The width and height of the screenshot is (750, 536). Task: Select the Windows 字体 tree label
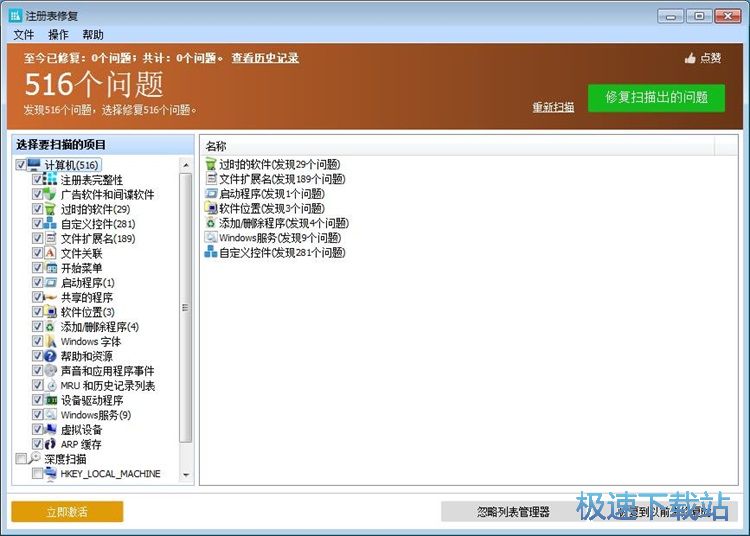pos(91,341)
